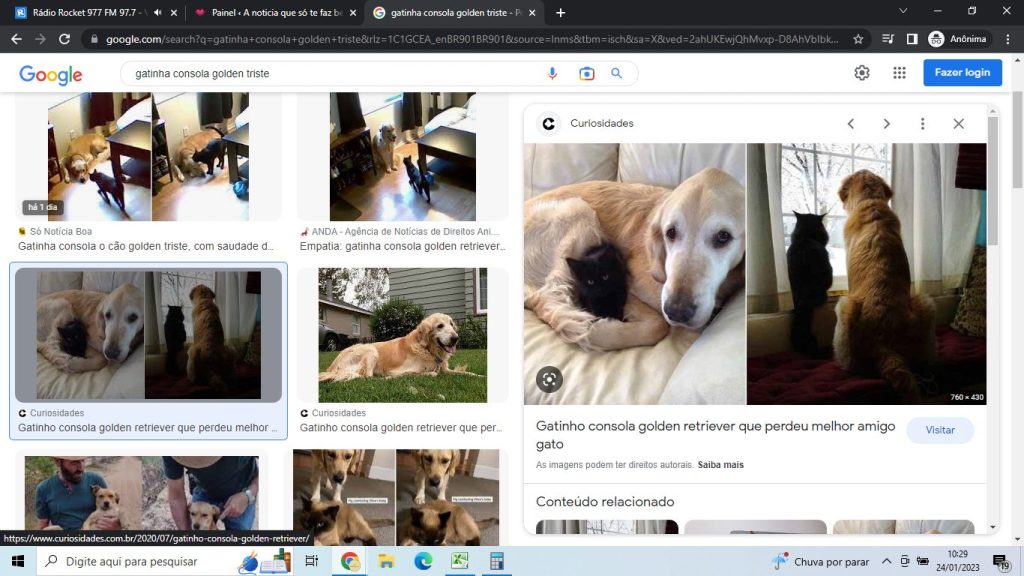The height and width of the screenshot is (576, 1024).
Task: Open preview panel more options menu
Action: [922, 124]
